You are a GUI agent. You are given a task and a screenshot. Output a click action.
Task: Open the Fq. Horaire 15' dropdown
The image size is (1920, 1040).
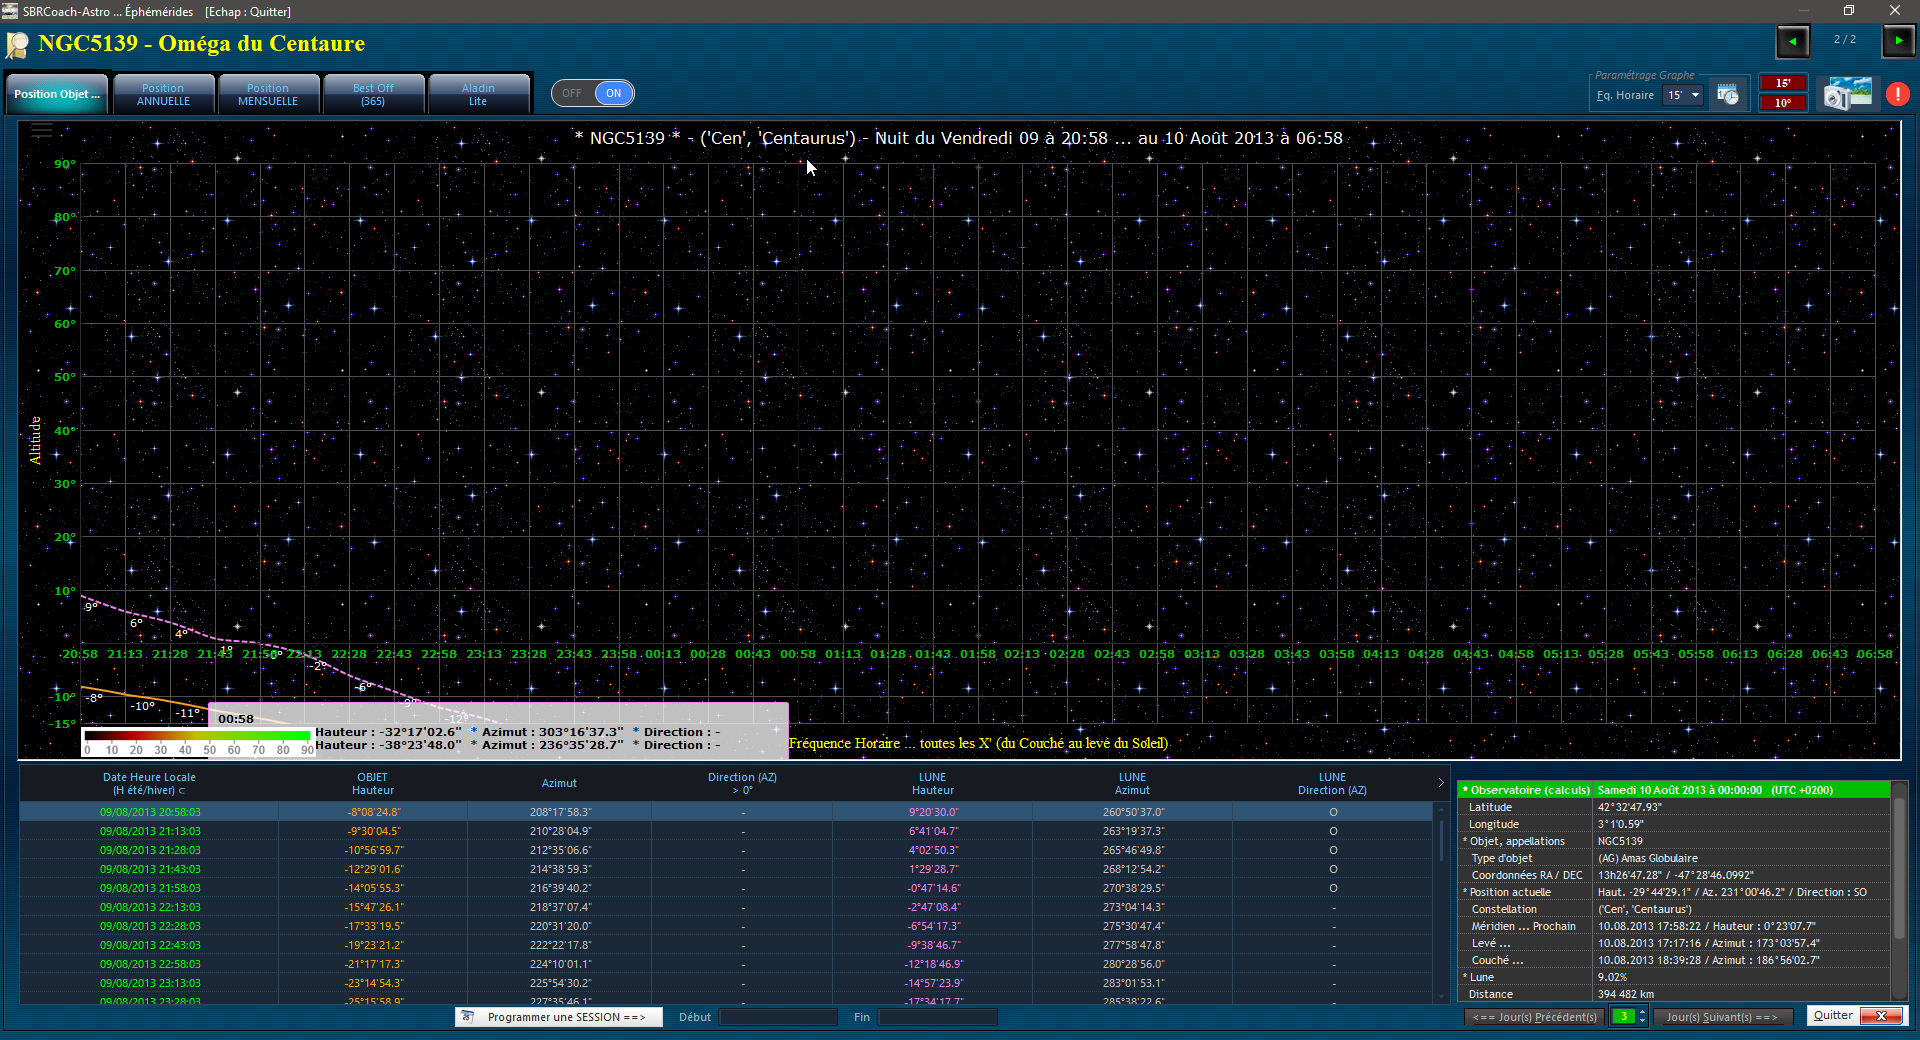click(x=1683, y=95)
